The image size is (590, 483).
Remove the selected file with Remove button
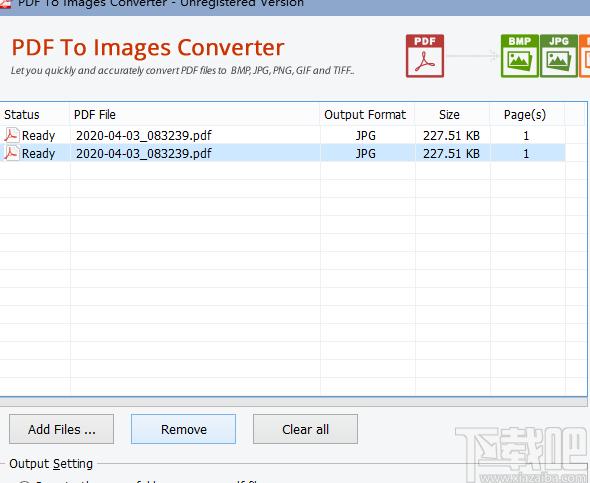tap(184, 429)
